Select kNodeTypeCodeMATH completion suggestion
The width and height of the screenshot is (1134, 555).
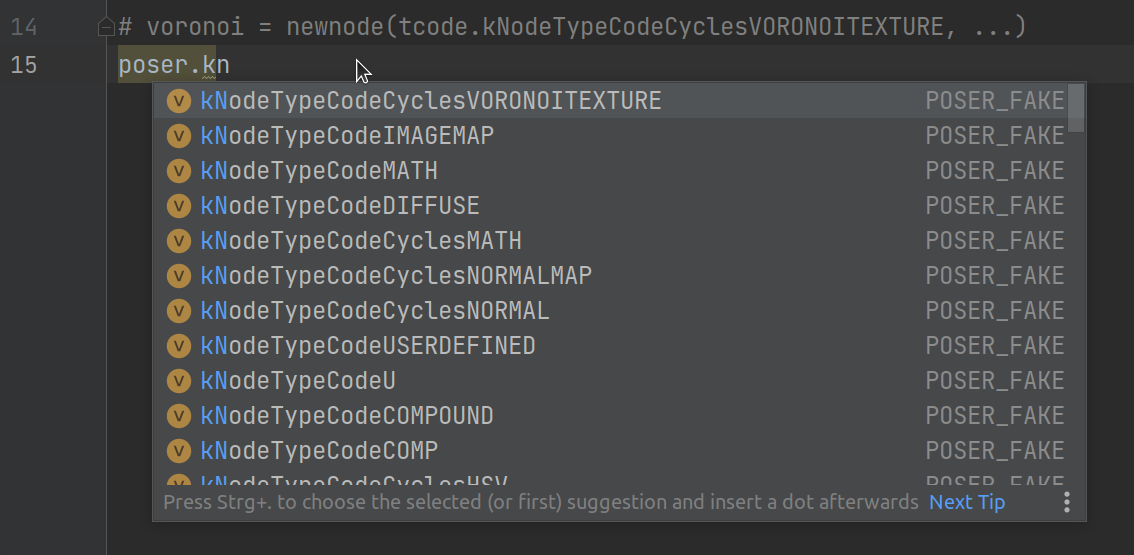(319, 171)
